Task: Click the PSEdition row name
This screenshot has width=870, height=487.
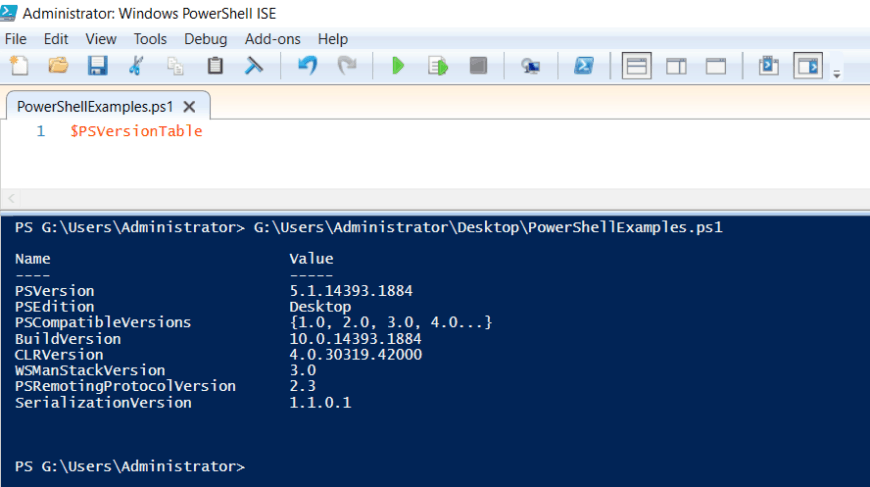Action: pos(54,306)
